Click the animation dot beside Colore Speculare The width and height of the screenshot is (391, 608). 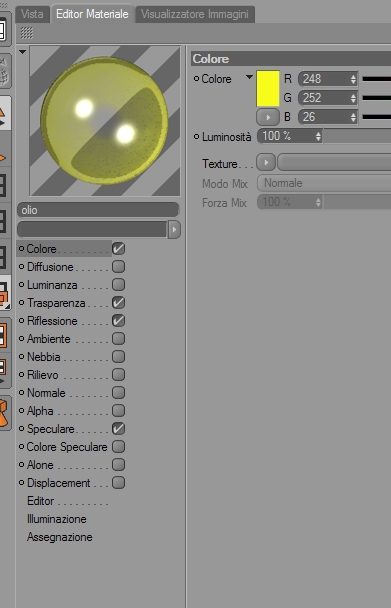pos(22,447)
